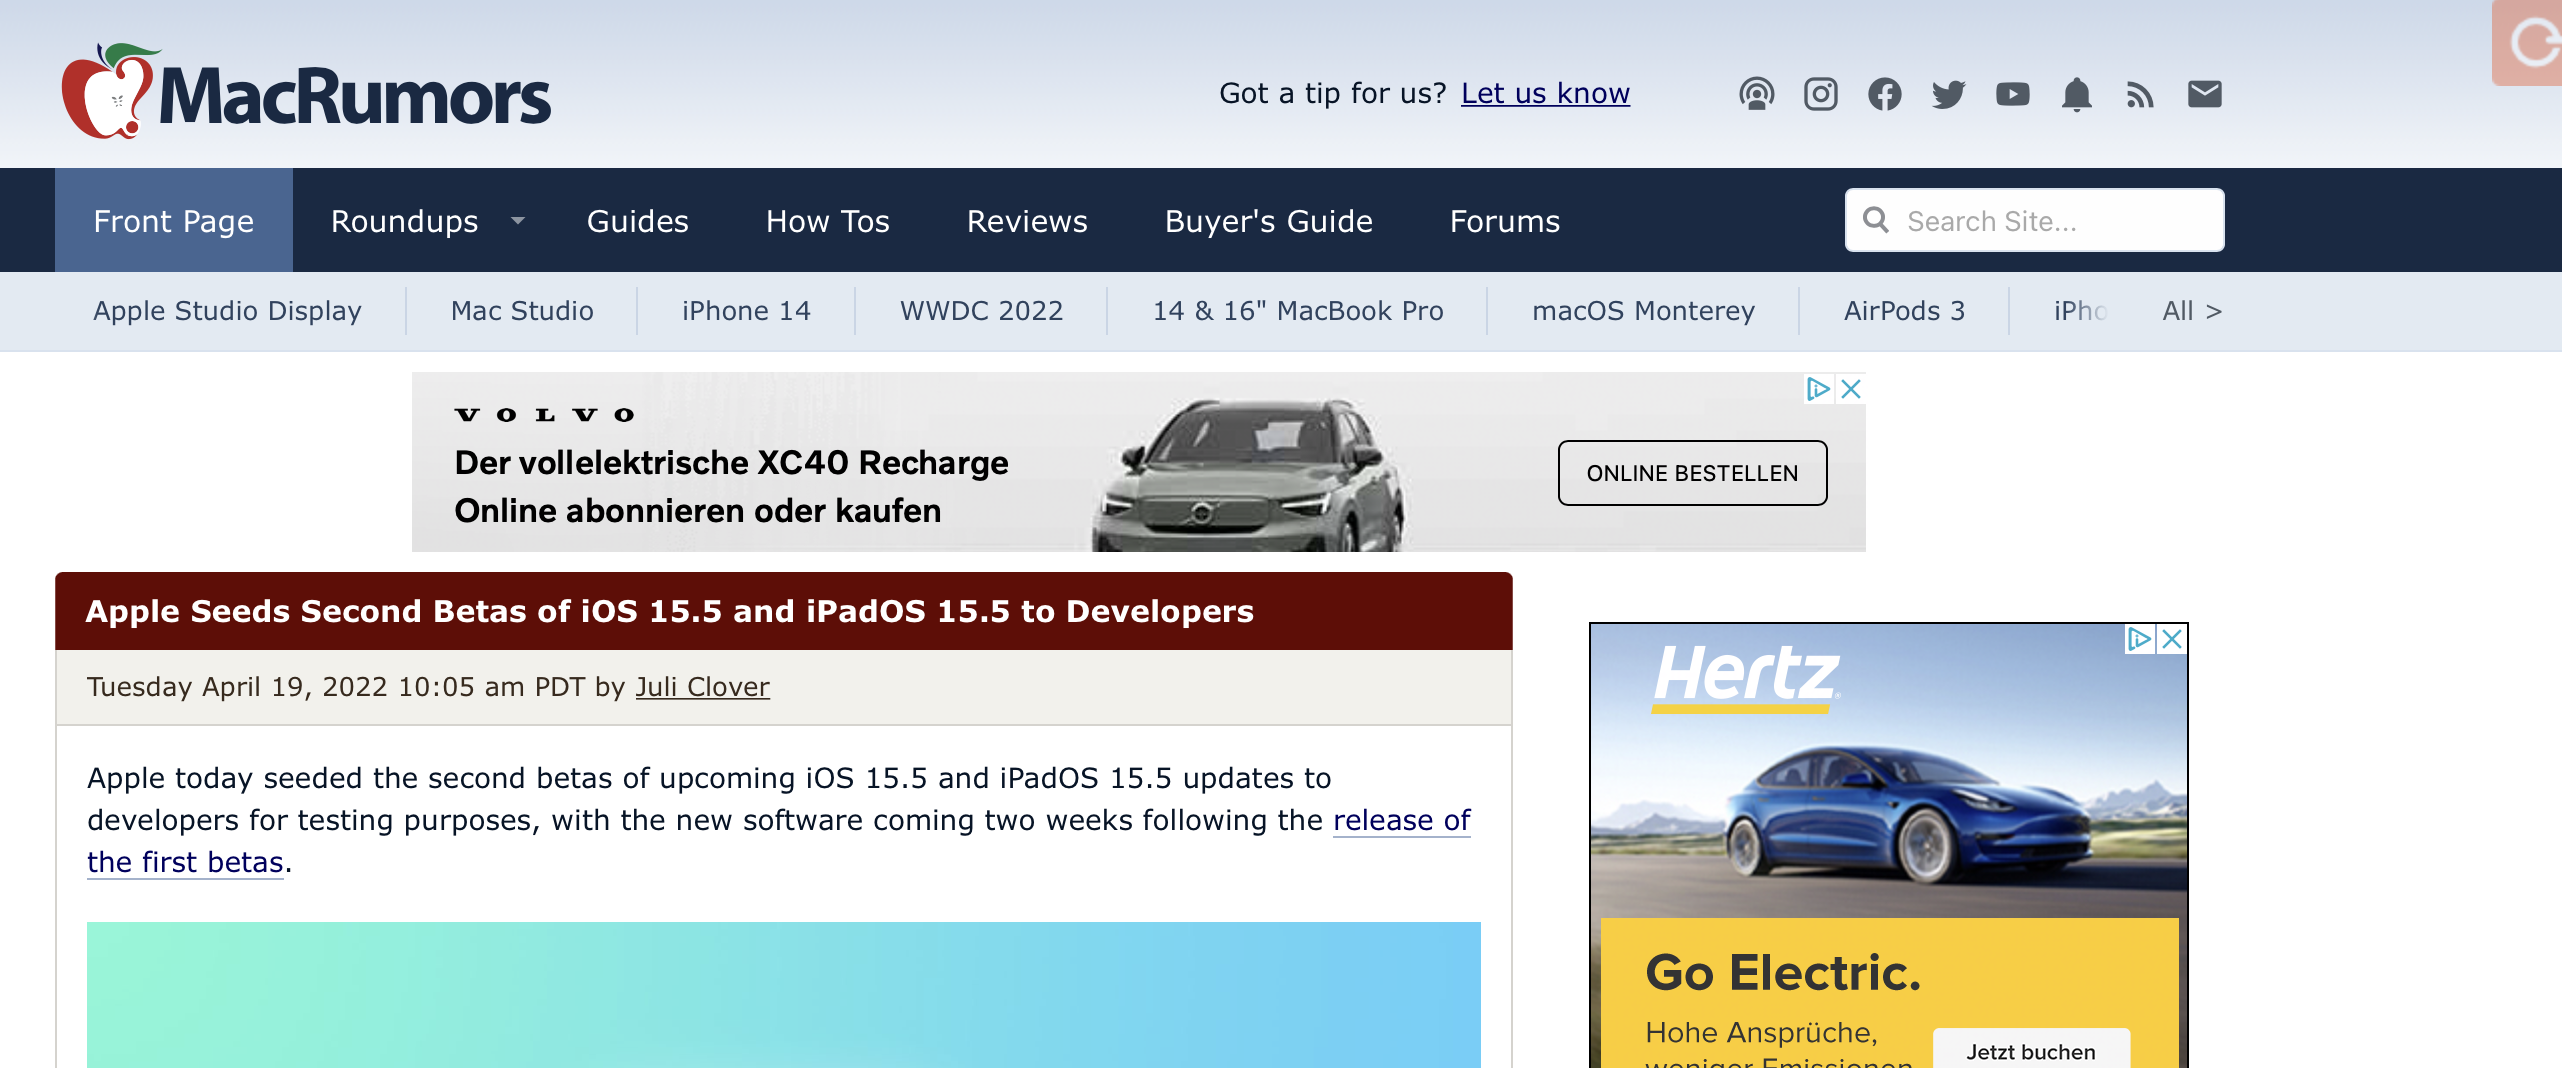
Task: Open author Juli Clover's profile
Action: [x=703, y=687]
